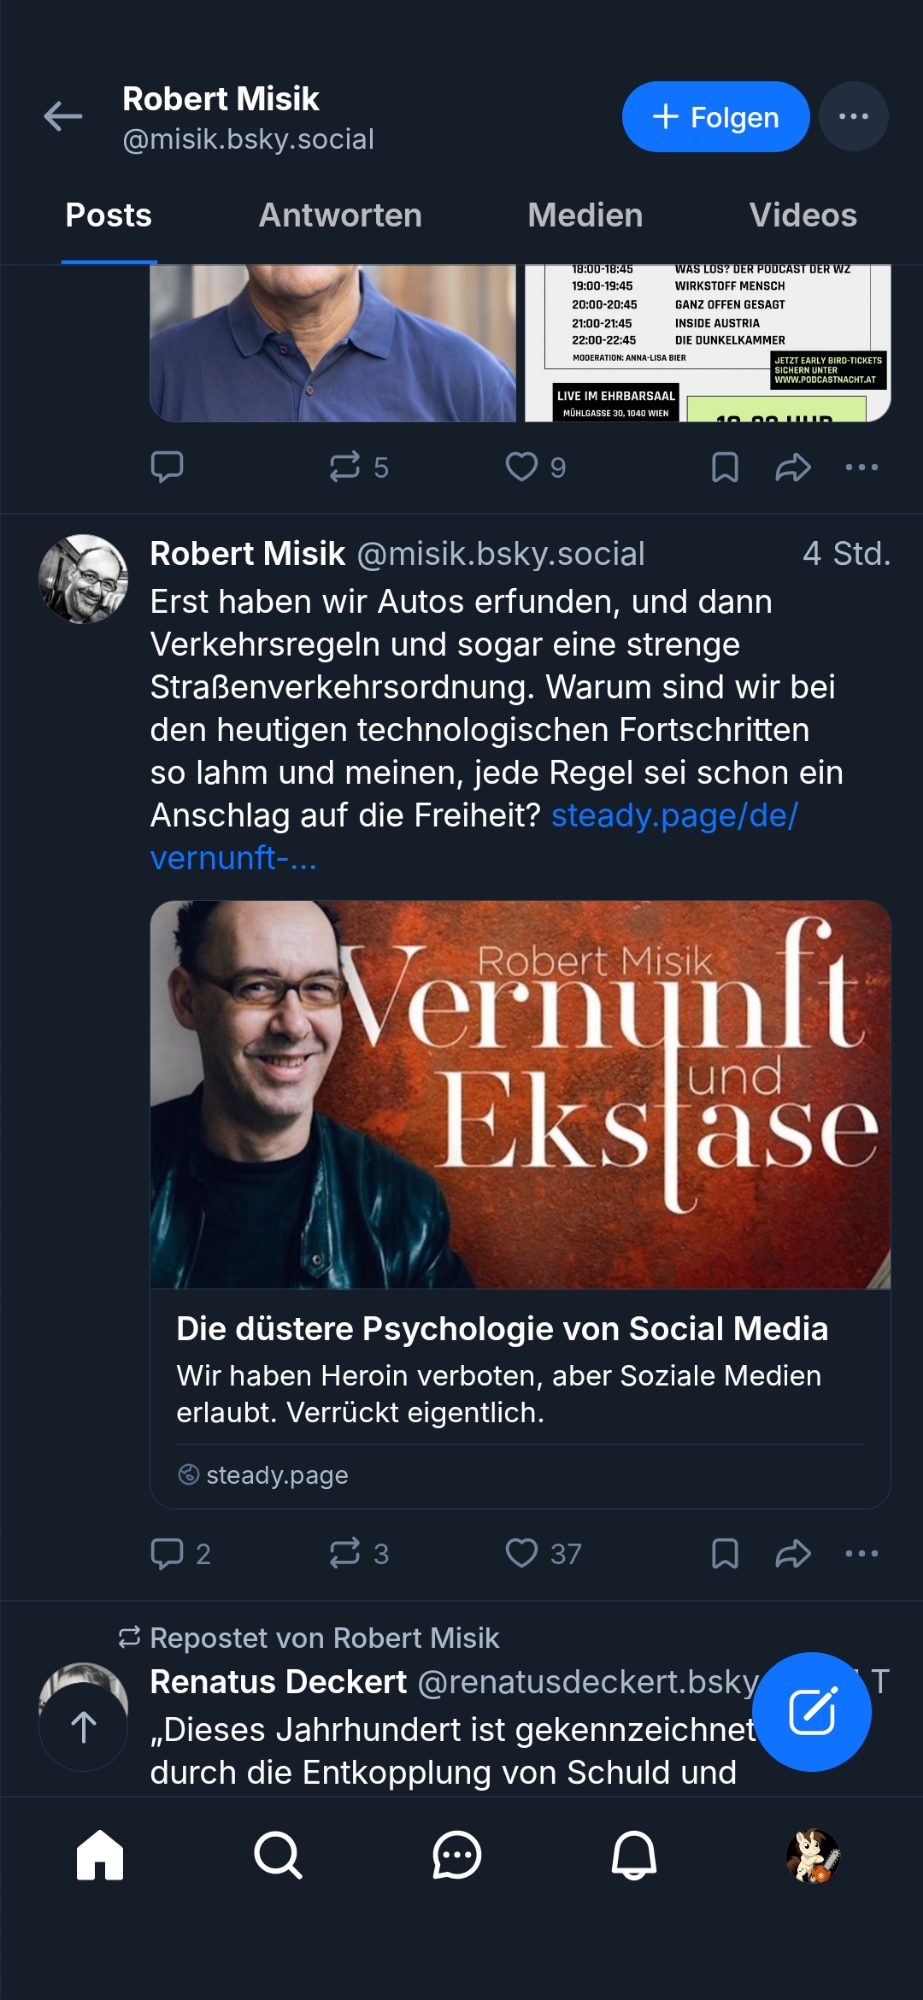Go to the Home feed icon

click(x=100, y=1856)
